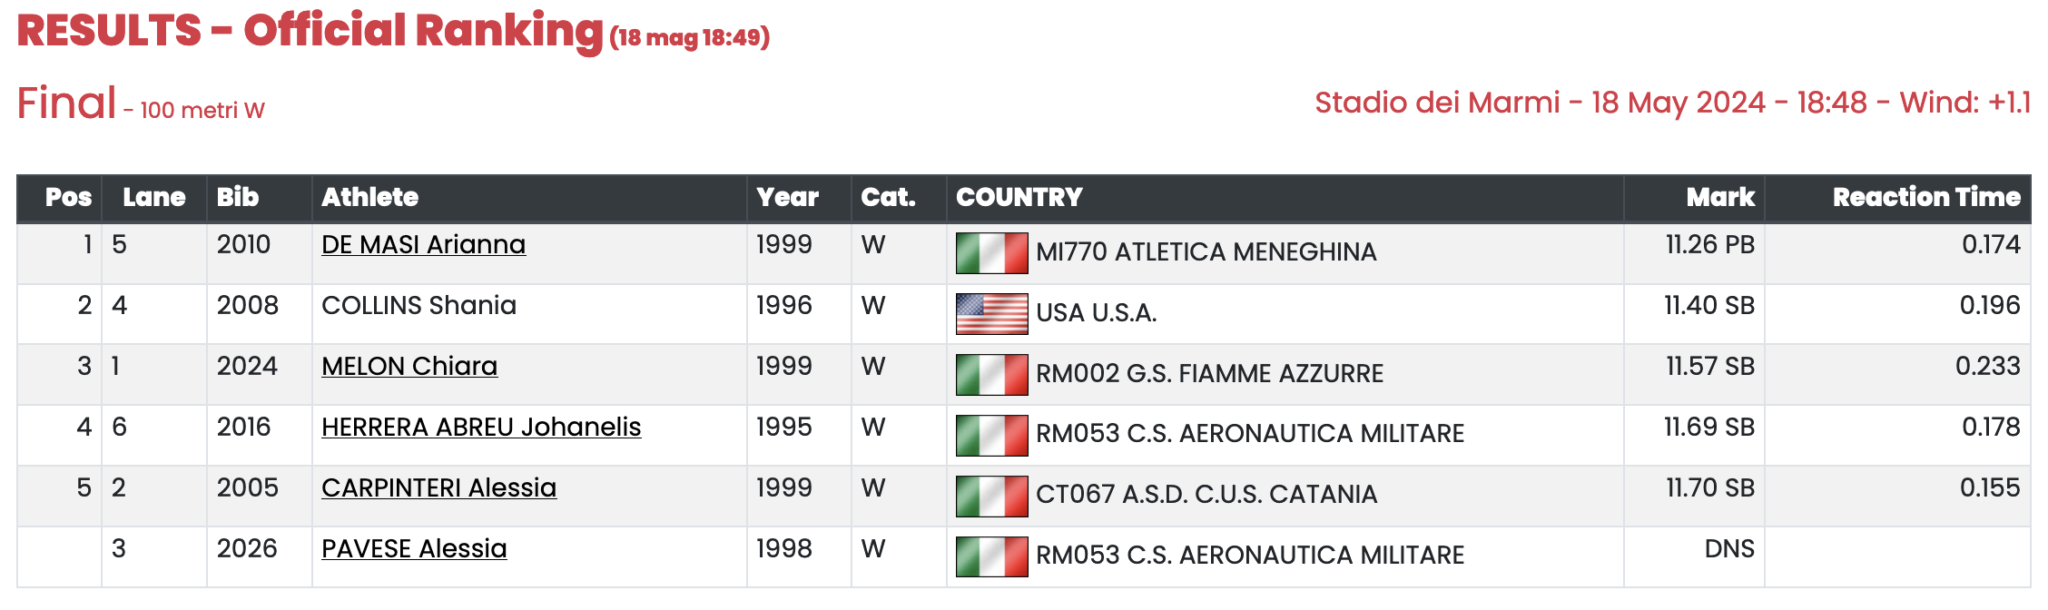Open PAVESE Alessia athlete link
This screenshot has width=2048, height=610.
pos(414,549)
